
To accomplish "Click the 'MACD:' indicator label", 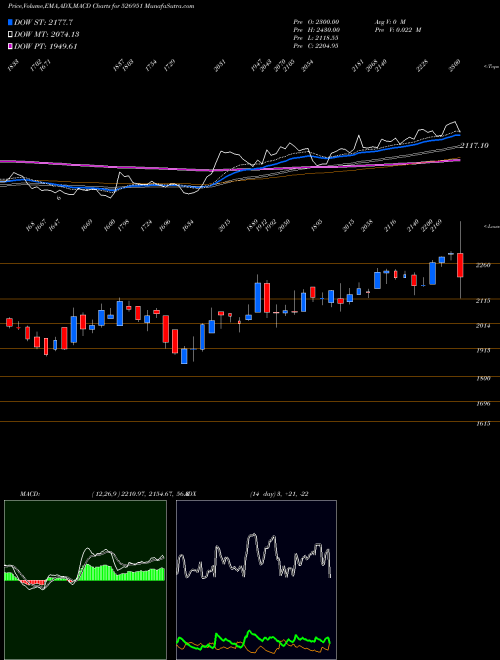I will (x=30, y=494).
